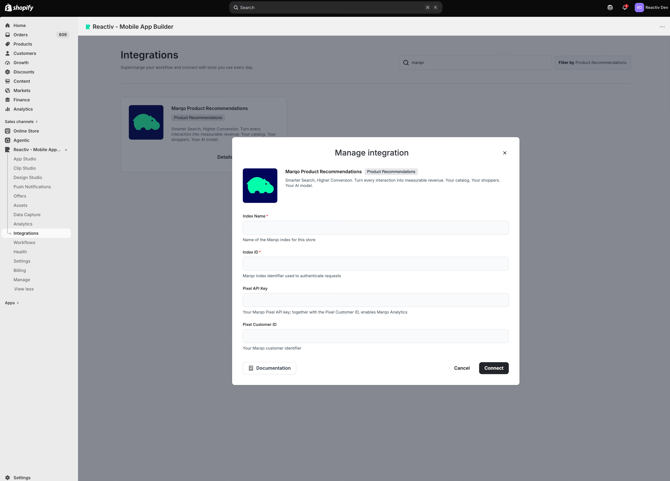670x481 pixels.
Task: Click the Cancel button in the dialog
Action: point(461,368)
